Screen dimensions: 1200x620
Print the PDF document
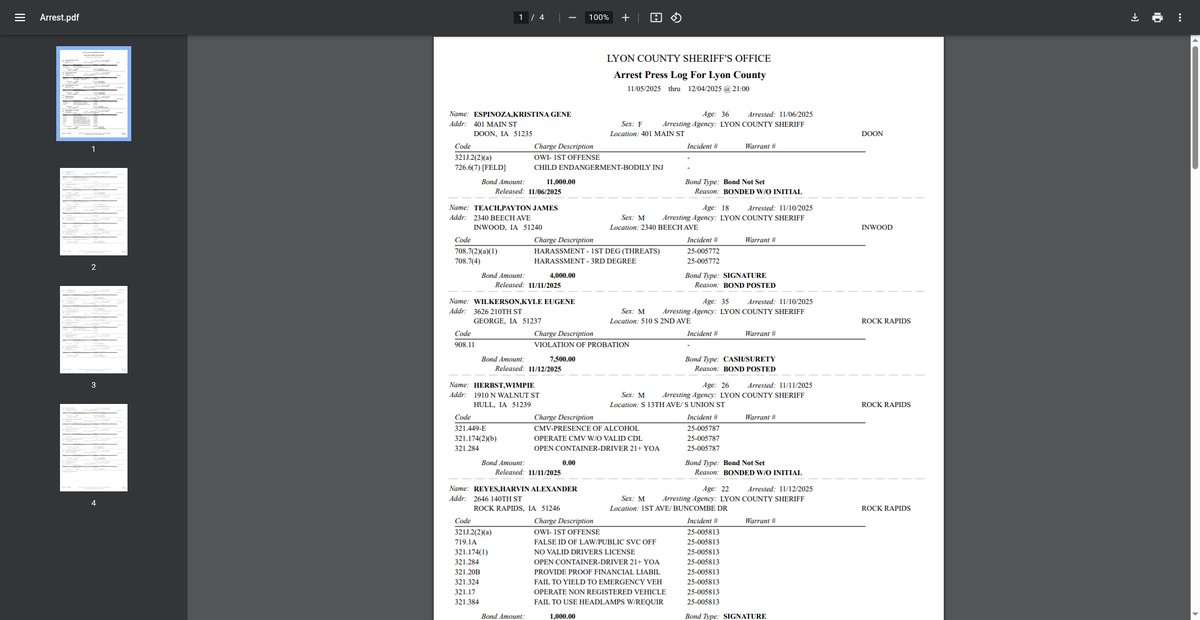(x=1157, y=18)
